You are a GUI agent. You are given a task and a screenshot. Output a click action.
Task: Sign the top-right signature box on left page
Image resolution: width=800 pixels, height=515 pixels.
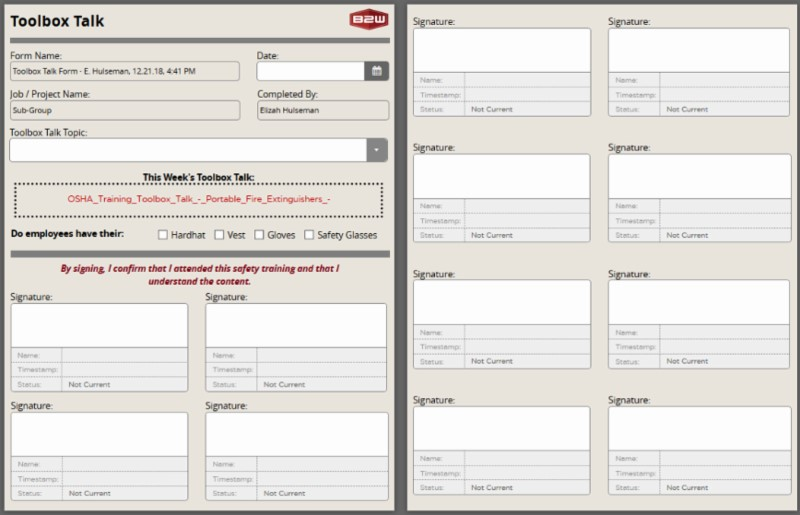point(296,326)
